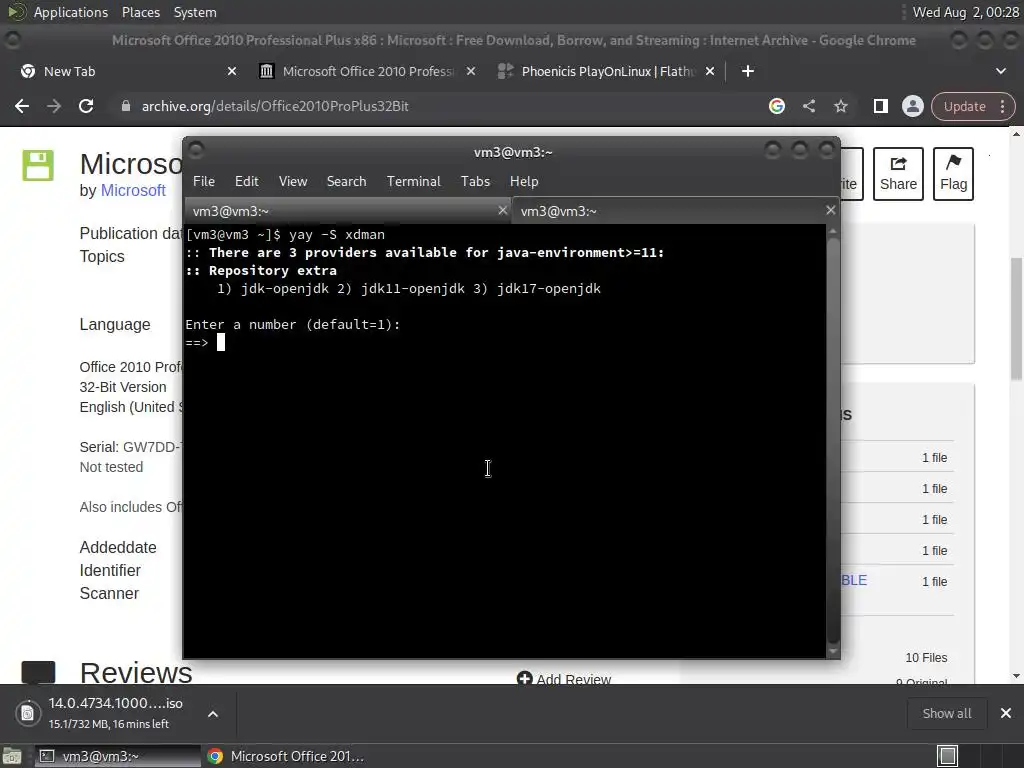Expand download options chevron for ISO
This screenshot has width=1024, height=768.
213,714
